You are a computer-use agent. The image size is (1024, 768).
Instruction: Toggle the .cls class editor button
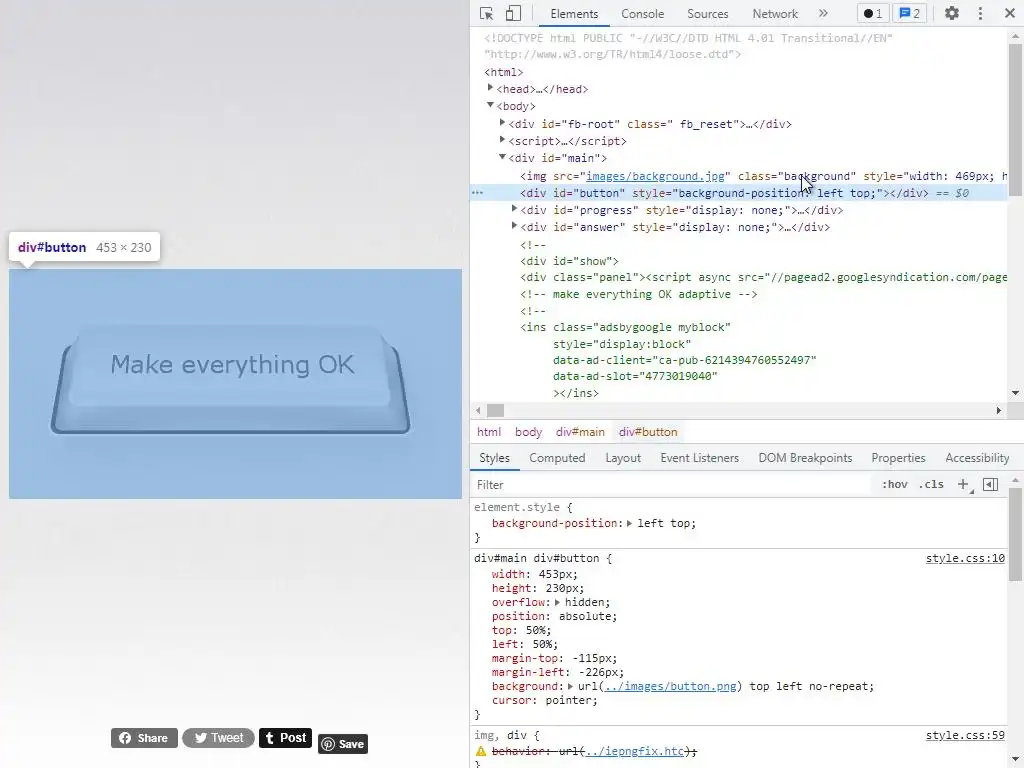pyautogui.click(x=931, y=485)
